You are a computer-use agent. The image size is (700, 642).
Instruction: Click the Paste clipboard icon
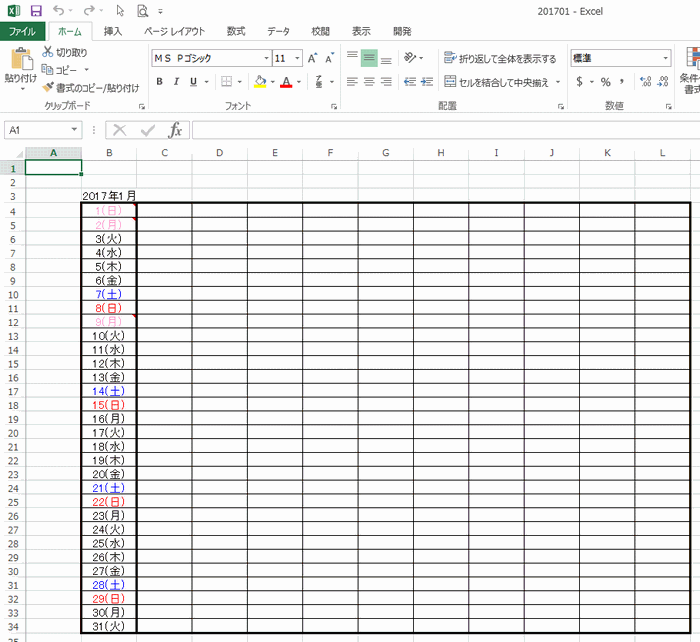click(21, 59)
